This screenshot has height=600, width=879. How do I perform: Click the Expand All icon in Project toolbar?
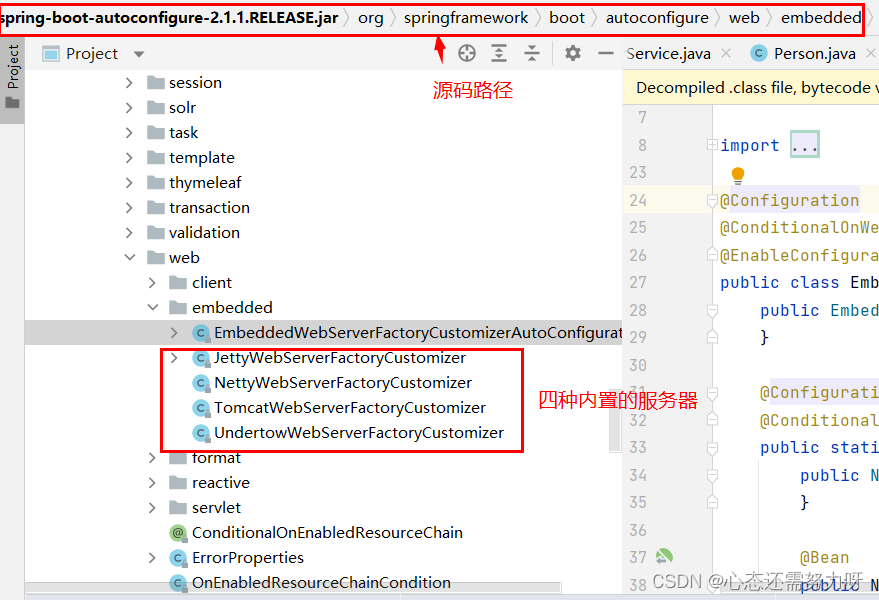click(499, 53)
